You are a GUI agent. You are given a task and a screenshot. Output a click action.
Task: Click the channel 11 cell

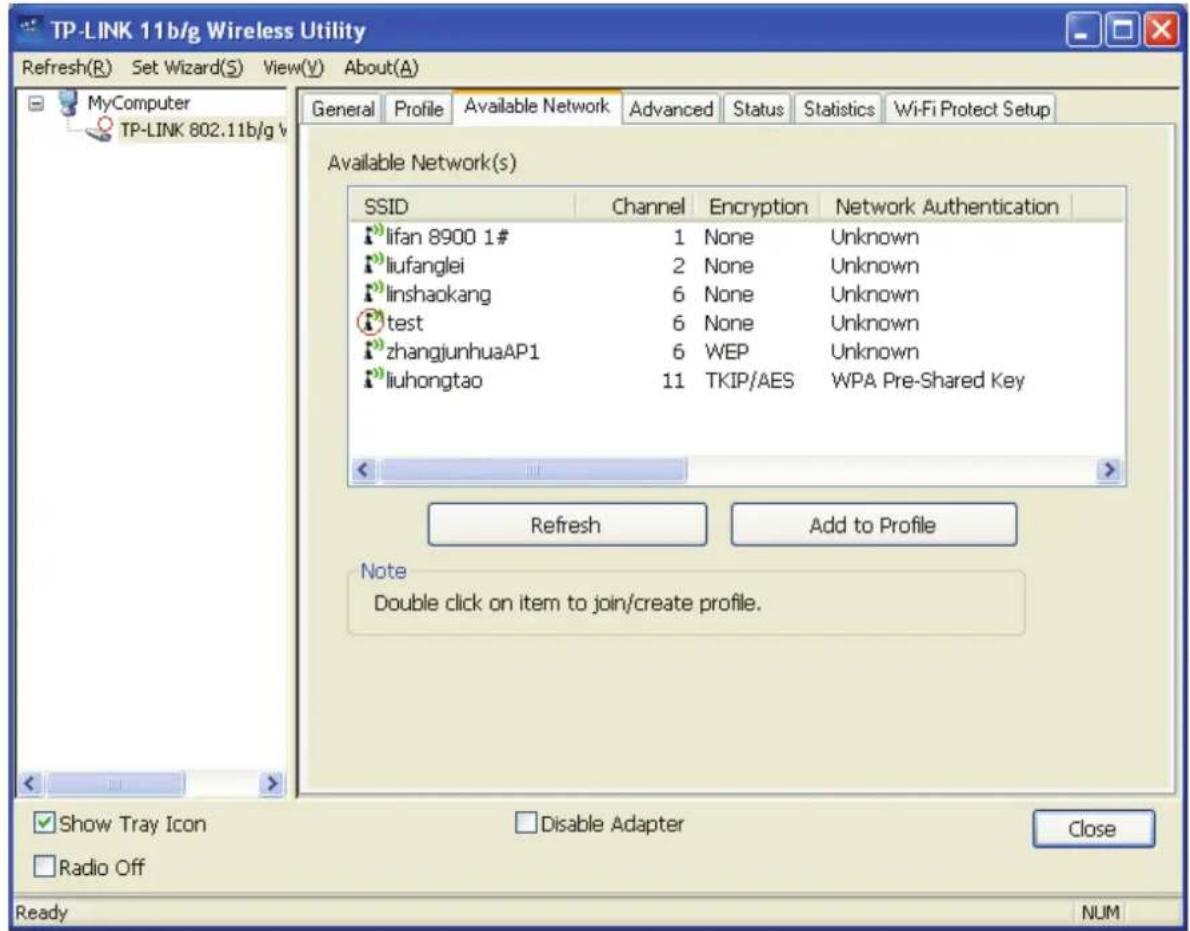(673, 380)
